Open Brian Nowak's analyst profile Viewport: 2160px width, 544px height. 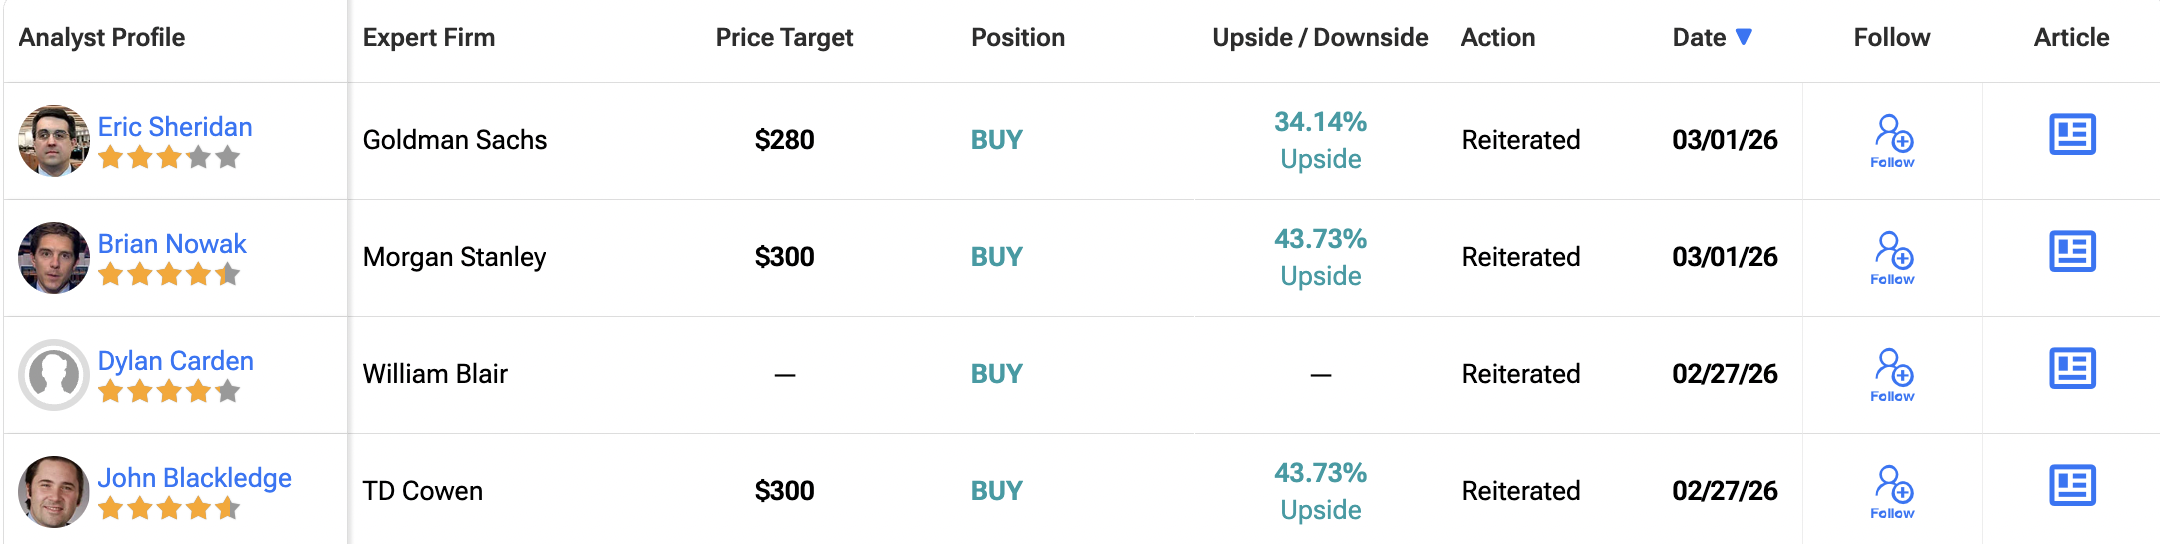(172, 244)
